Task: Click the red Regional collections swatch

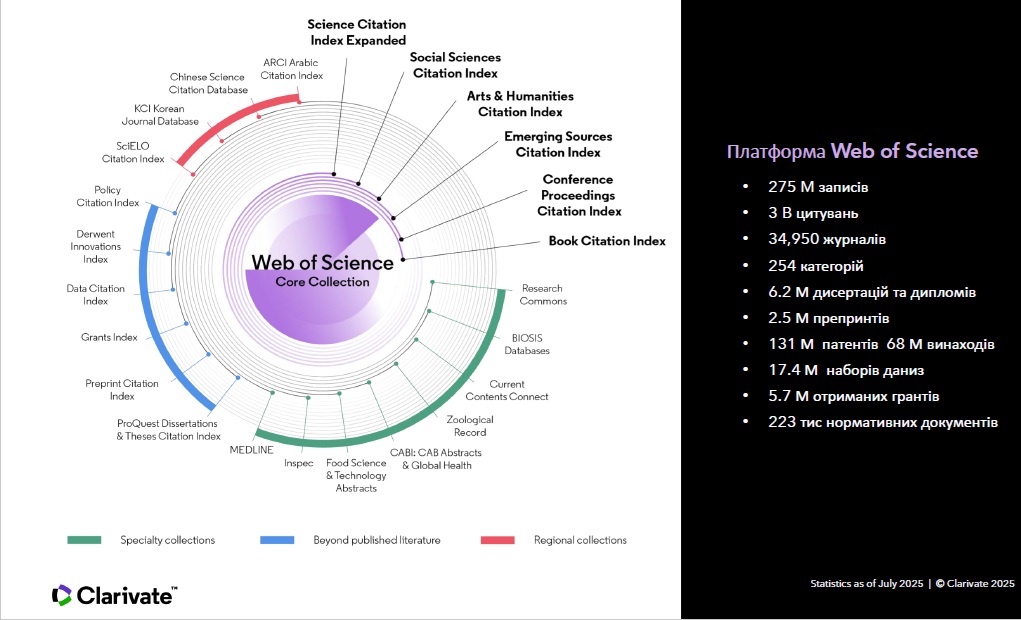Action: [498, 540]
